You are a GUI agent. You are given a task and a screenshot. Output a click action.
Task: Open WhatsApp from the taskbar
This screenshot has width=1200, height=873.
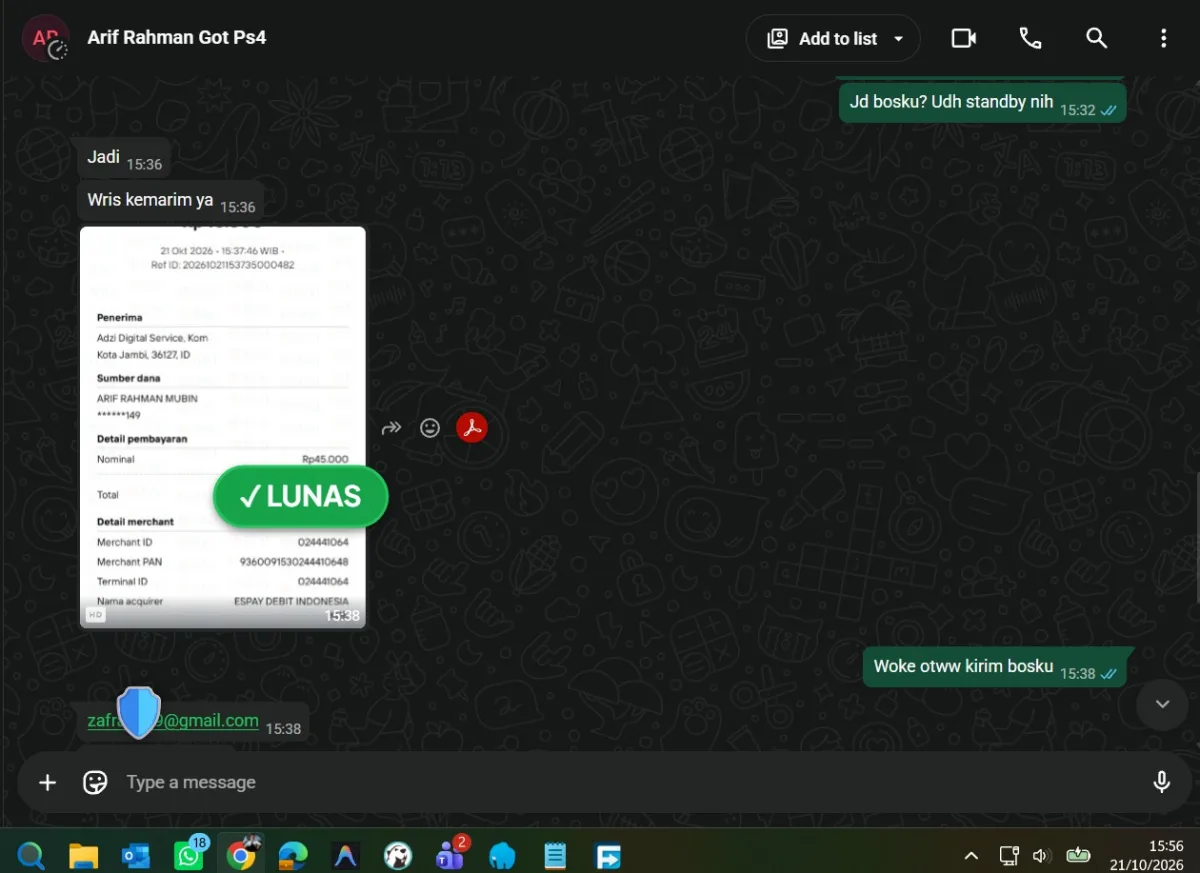[189, 854]
